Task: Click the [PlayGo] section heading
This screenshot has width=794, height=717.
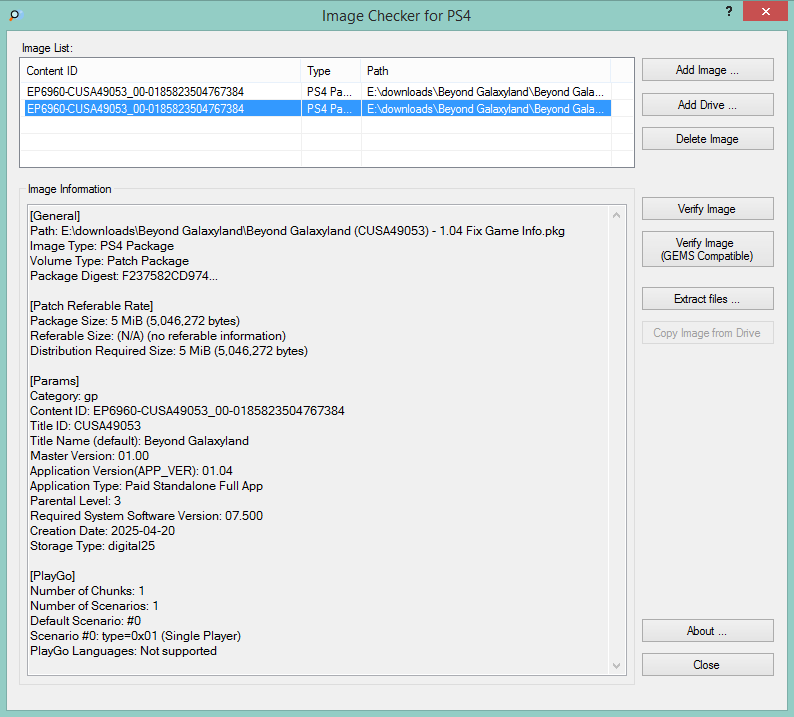Action: coord(52,576)
